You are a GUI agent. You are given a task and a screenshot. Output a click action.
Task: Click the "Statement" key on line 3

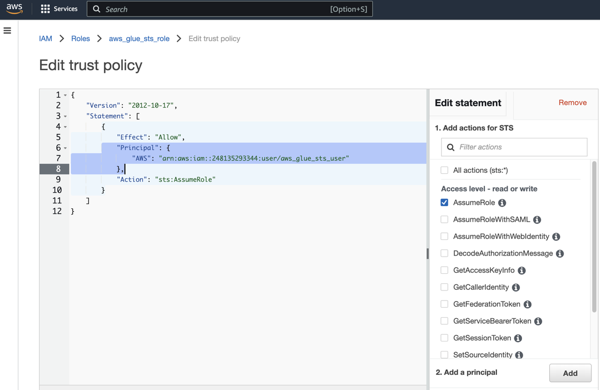pos(107,116)
